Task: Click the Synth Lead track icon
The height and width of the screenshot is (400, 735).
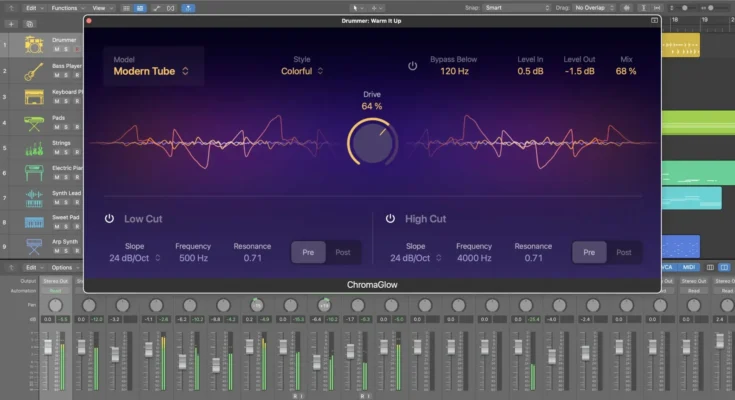Action: (x=34, y=198)
